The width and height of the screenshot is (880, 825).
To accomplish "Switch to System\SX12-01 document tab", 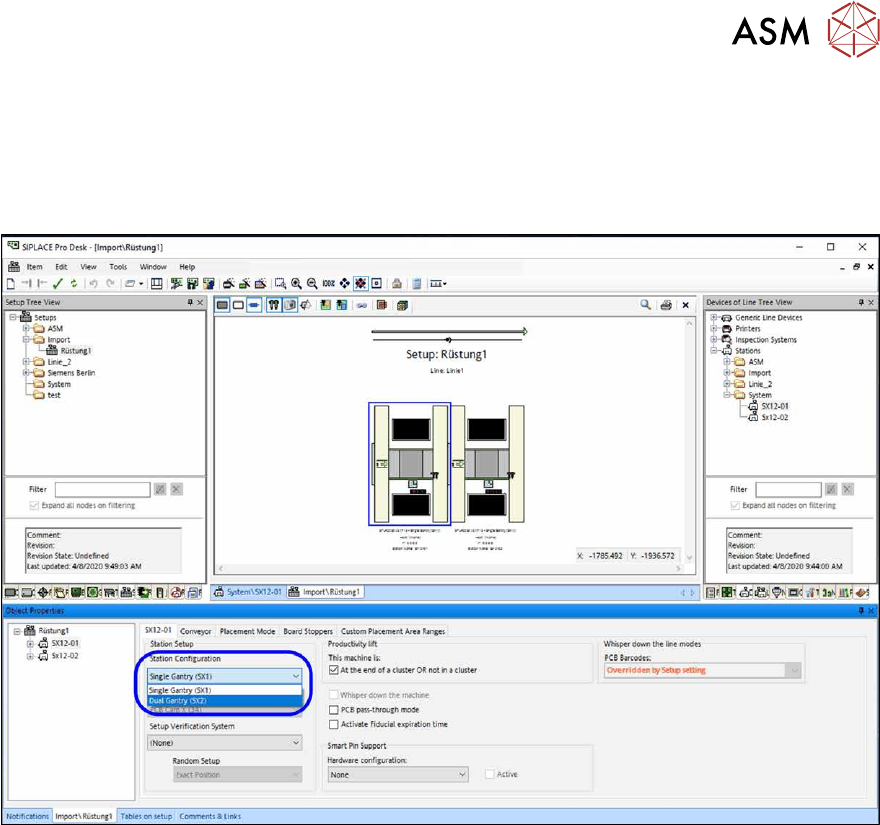I will (x=248, y=592).
